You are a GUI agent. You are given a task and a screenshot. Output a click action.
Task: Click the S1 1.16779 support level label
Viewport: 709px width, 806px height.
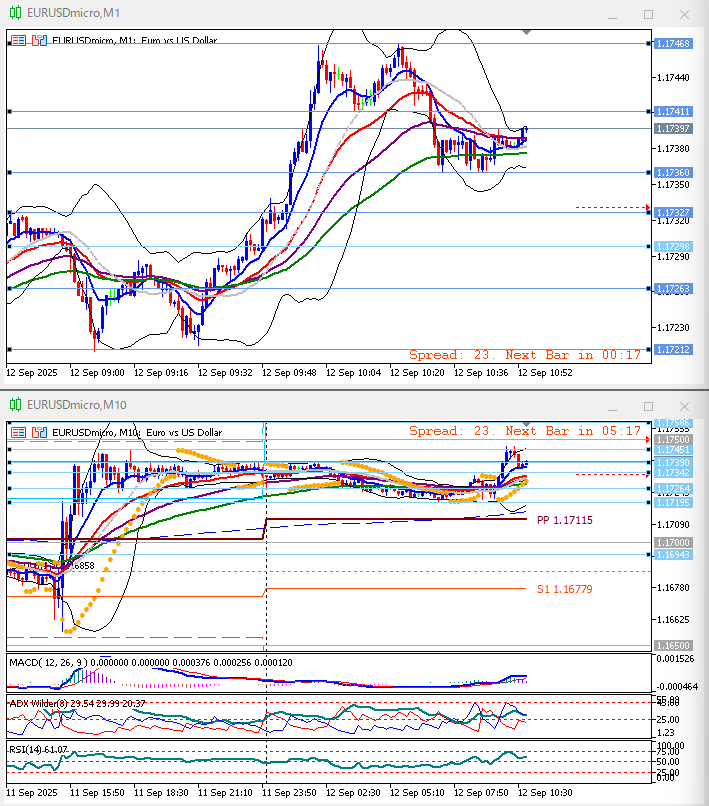click(x=564, y=589)
